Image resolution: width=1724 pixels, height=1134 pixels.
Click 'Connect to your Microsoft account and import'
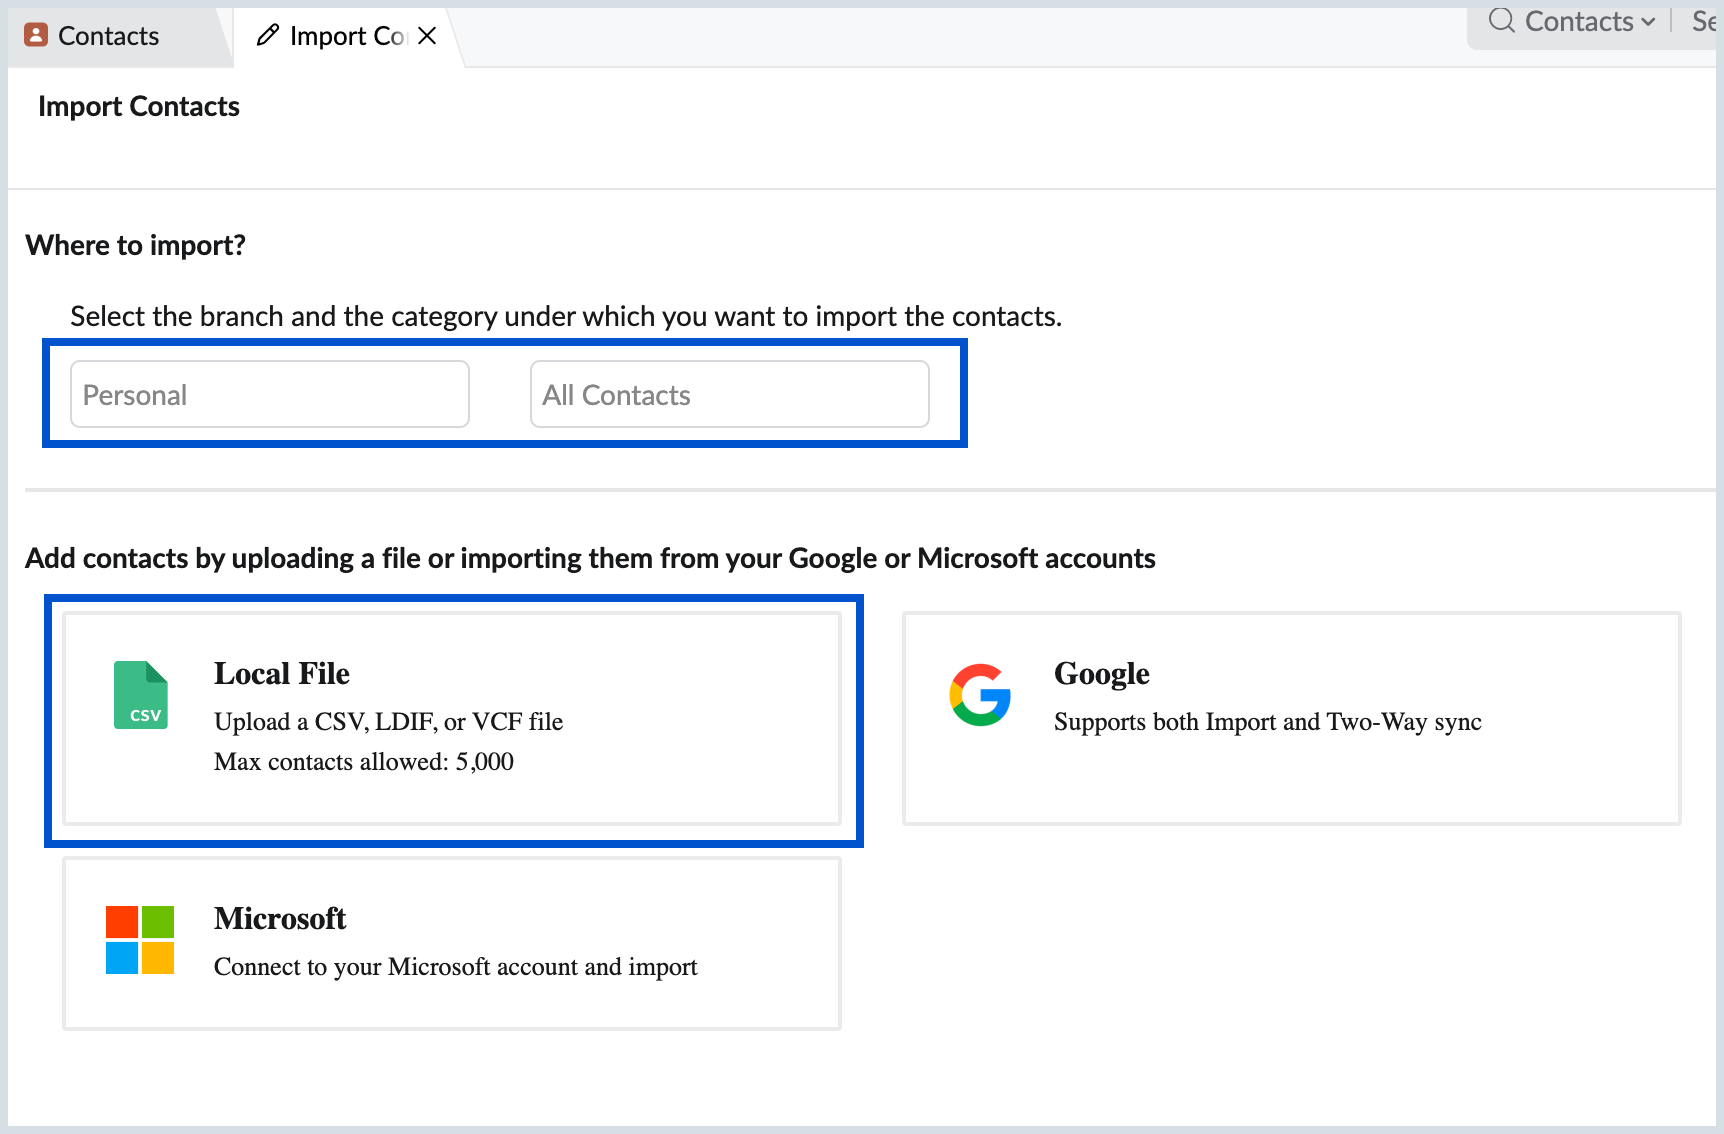pyautogui.click(x=455, y=967)
